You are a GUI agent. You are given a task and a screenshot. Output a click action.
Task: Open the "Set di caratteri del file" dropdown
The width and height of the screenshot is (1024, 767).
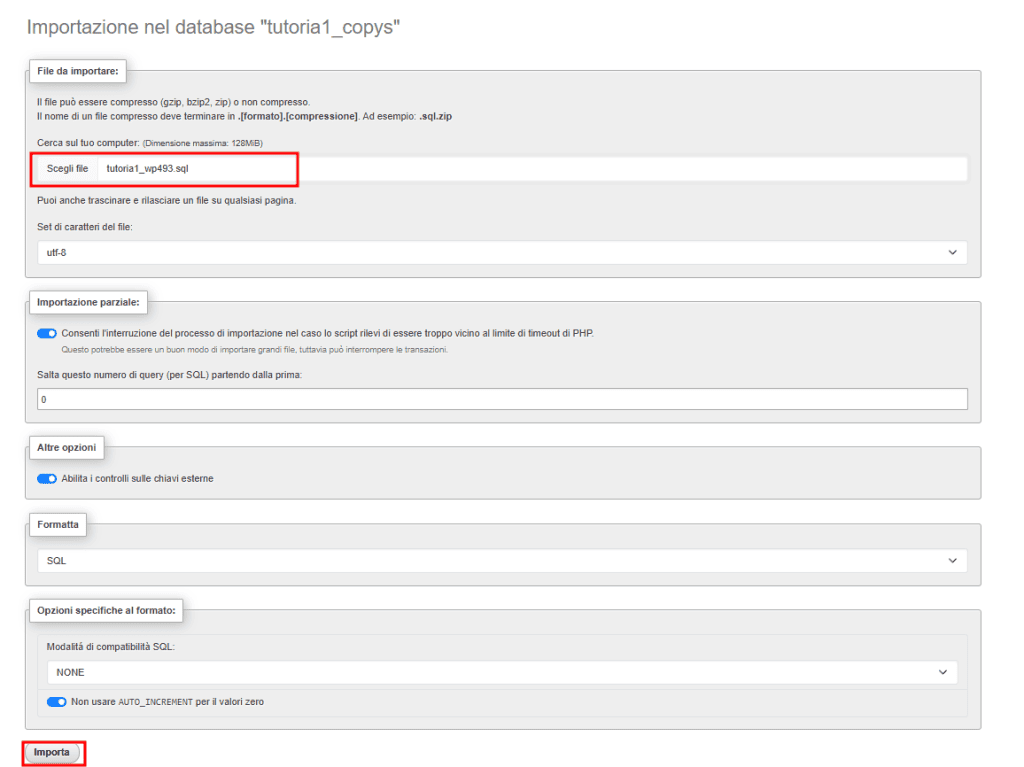click(x=500, y=252)
